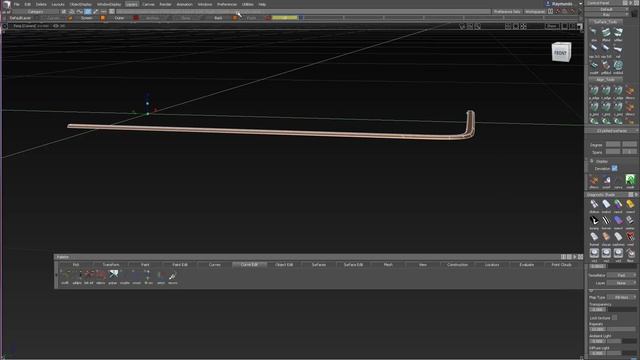Select the first Diagnostic Shade icon

[594, 205]
